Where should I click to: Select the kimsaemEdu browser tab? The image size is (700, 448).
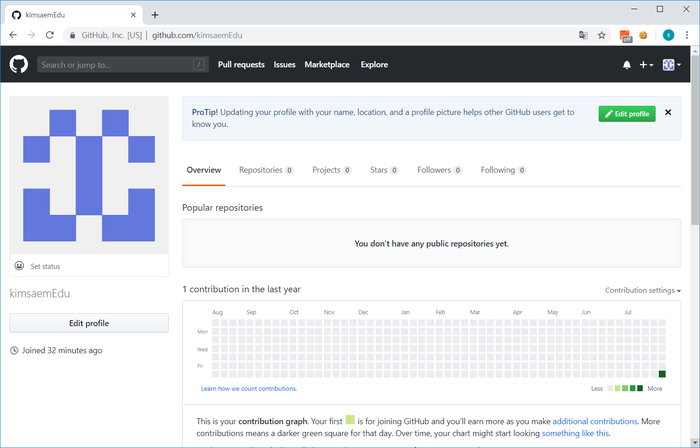click(x=74, y=15)
